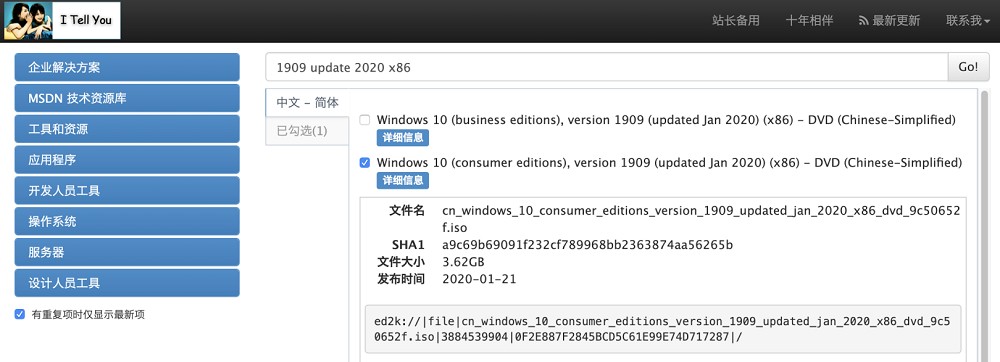Expand 服务器 category
The height and width of the screenshot is (362, 1000).
(x=127, y=252)
